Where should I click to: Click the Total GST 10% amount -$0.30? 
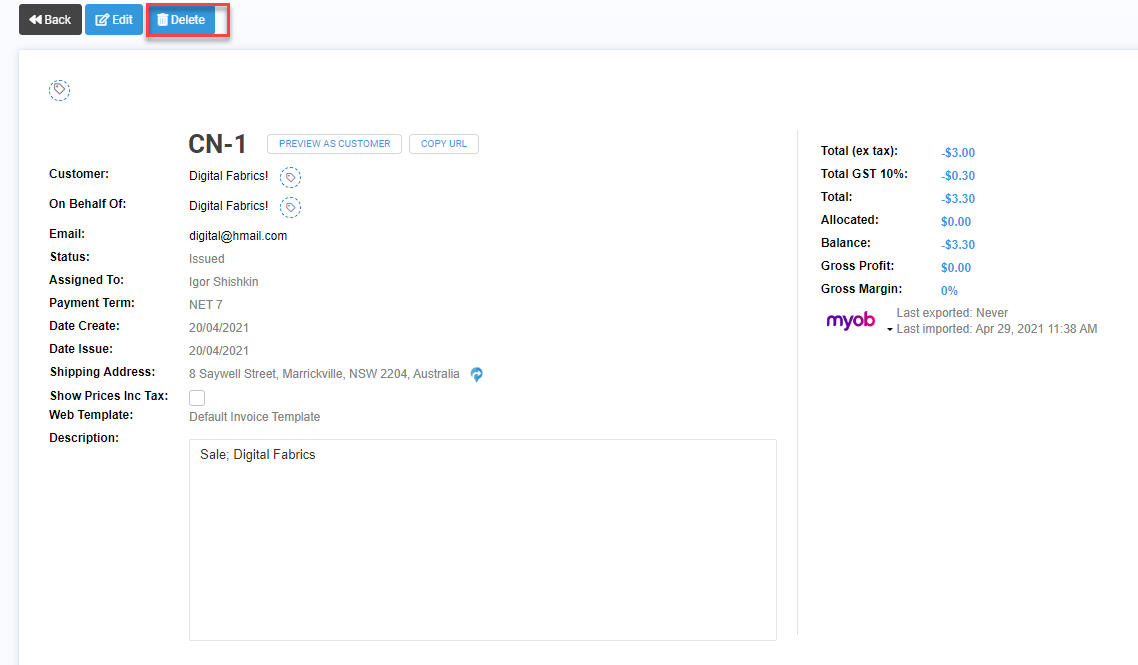(x=958, y=176)
